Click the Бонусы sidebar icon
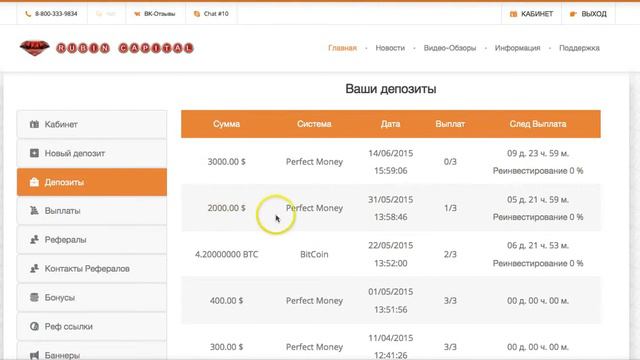Image resolution: width=640 pixels, height=360 pixels. tap(34, 298)
